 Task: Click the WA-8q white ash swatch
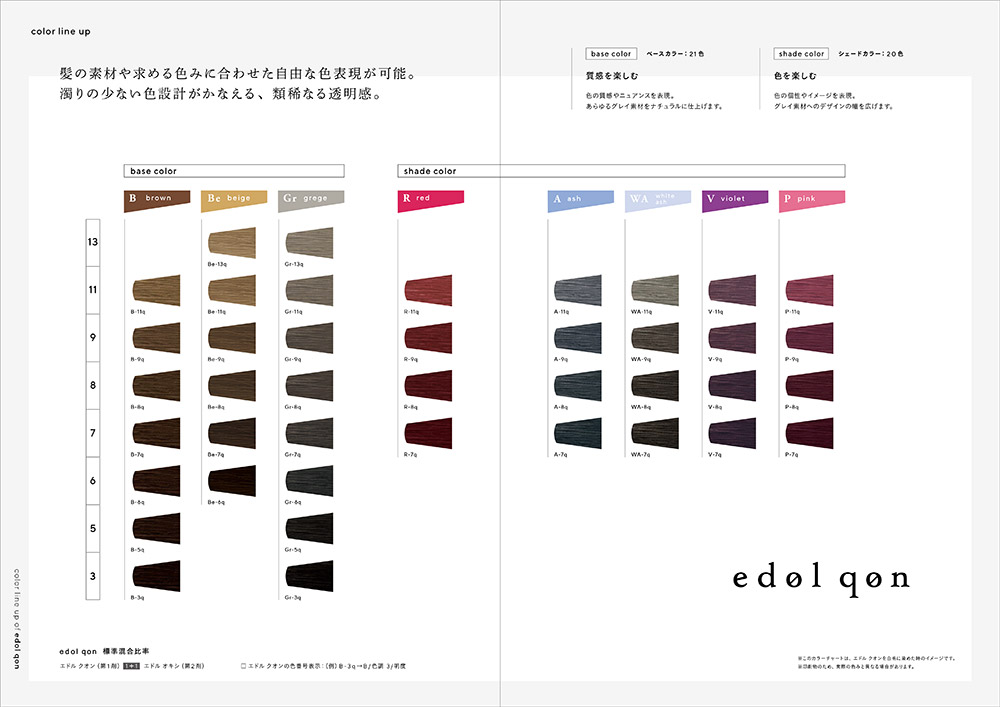point(655,386)
